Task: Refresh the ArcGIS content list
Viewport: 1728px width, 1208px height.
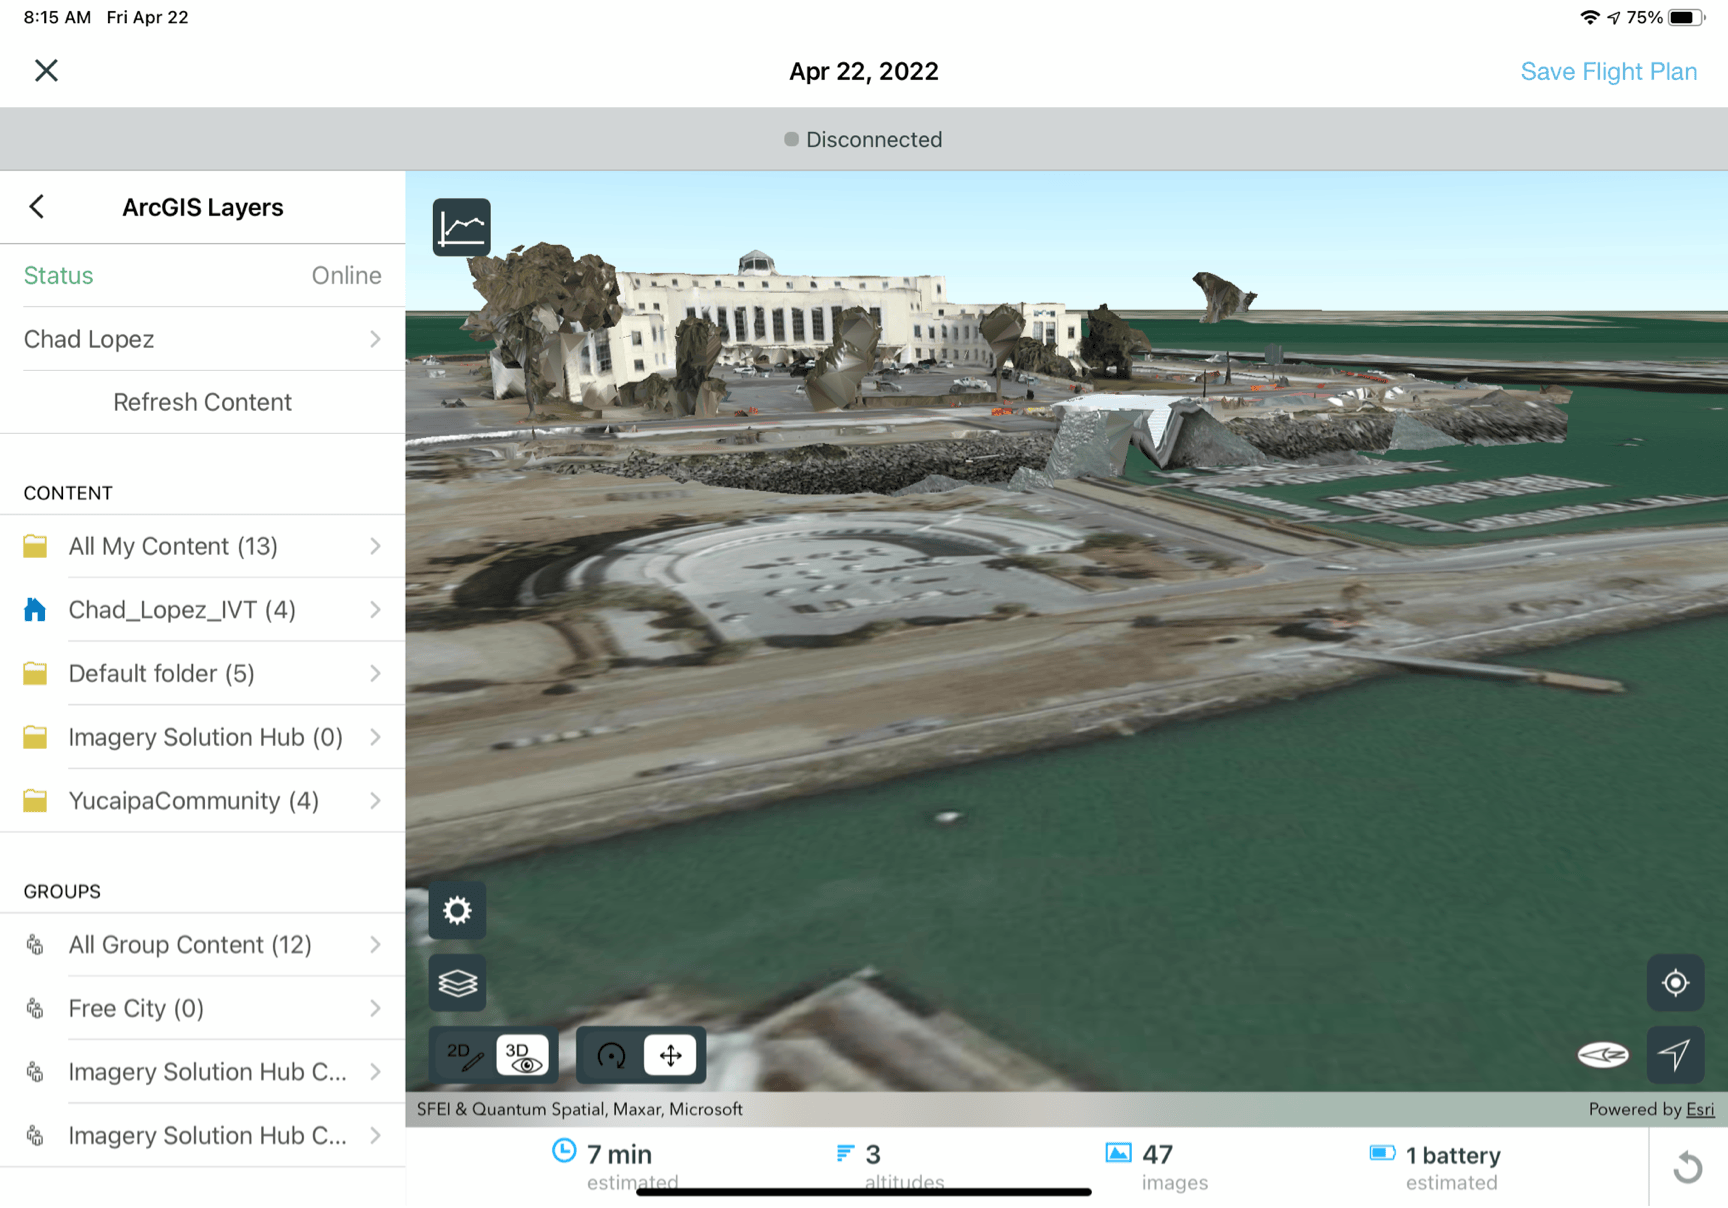Action: click(x=202, y=402)
